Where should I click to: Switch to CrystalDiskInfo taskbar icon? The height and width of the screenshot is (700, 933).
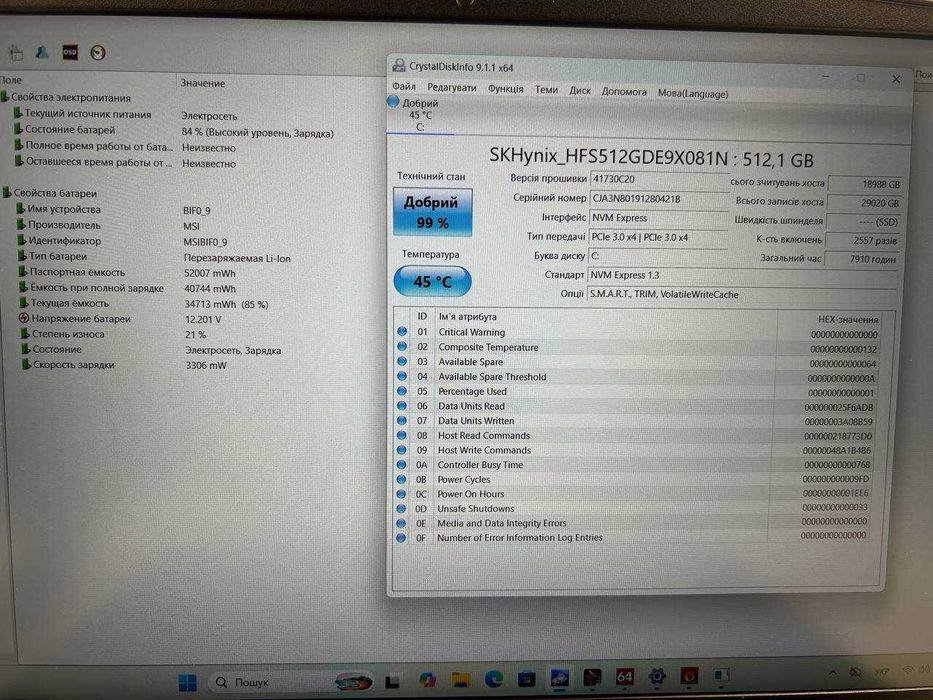coord(559,677)
